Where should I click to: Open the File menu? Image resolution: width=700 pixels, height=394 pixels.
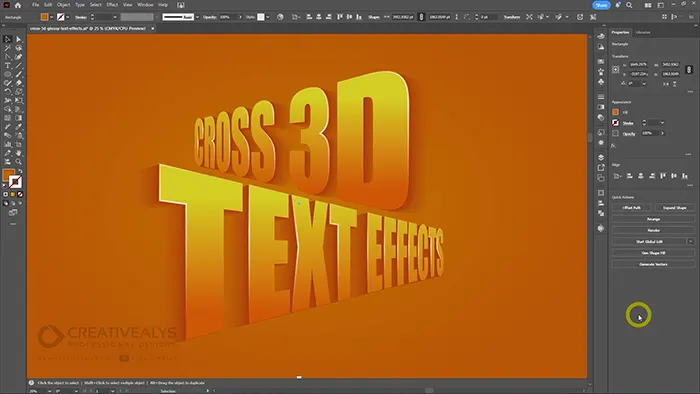[x=35, y=5]
